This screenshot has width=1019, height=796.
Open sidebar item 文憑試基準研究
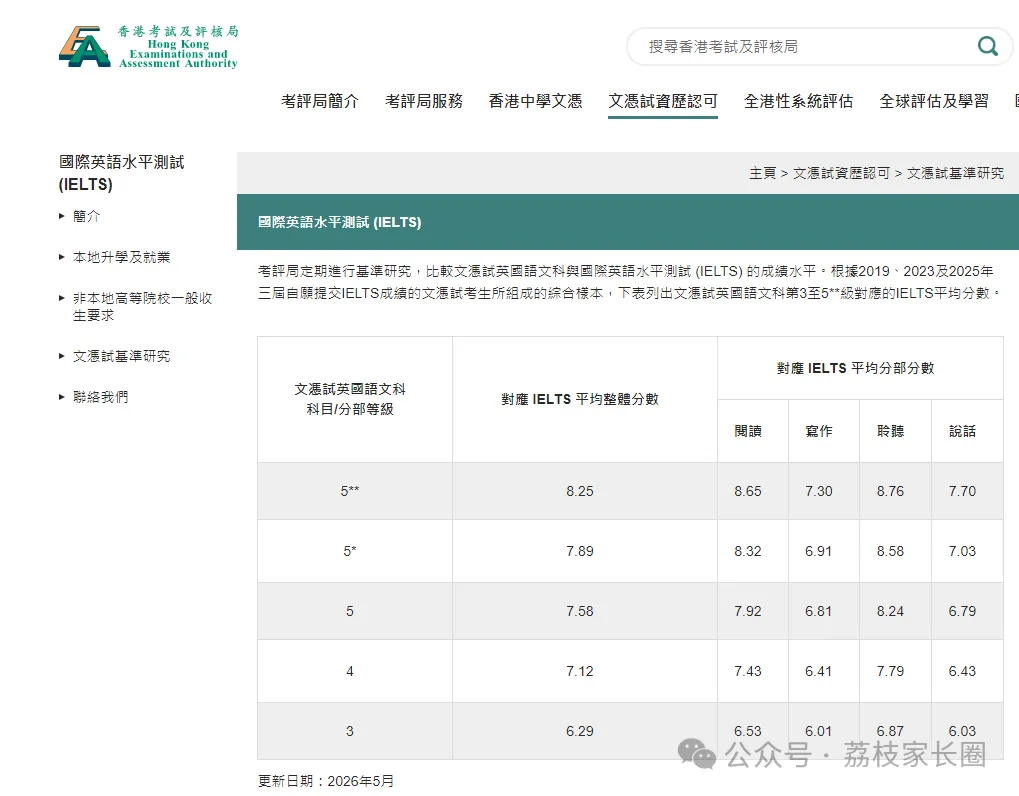pyautogui.click(x=122, y=356)
